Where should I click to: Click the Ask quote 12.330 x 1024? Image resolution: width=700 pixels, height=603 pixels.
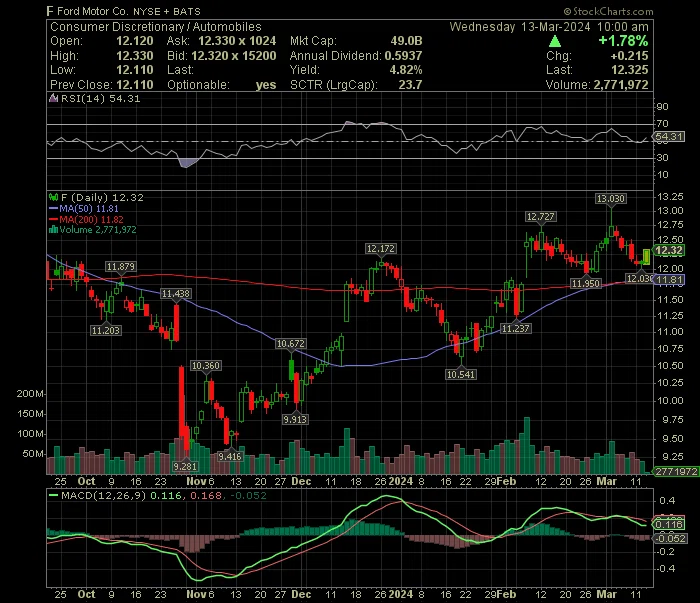point(237,41)
